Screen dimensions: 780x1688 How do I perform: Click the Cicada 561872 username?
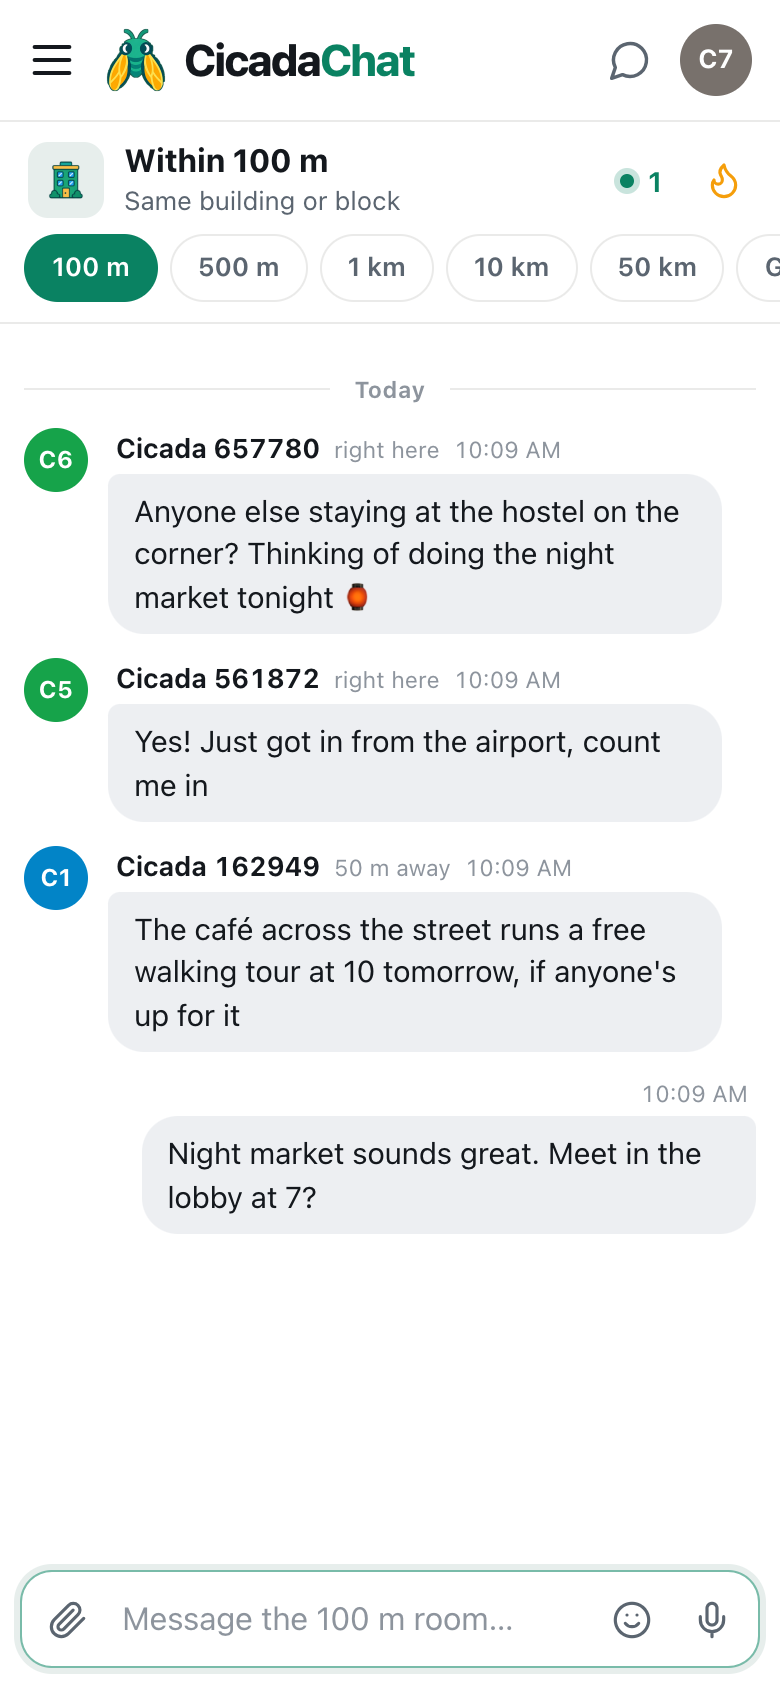click(x=218, y=679)
